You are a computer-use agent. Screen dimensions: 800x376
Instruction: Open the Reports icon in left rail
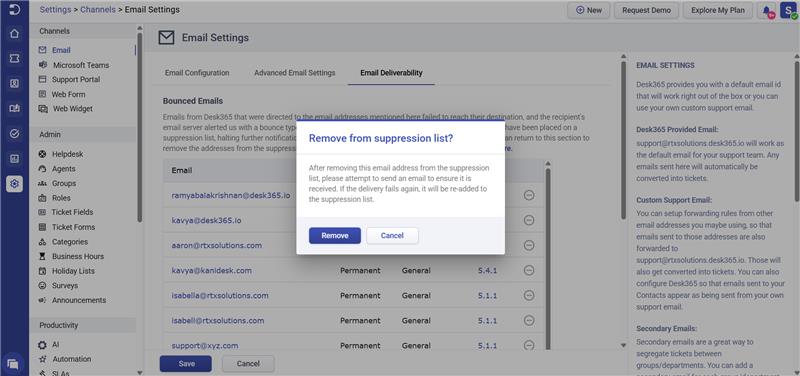click(x=14, y=159)
